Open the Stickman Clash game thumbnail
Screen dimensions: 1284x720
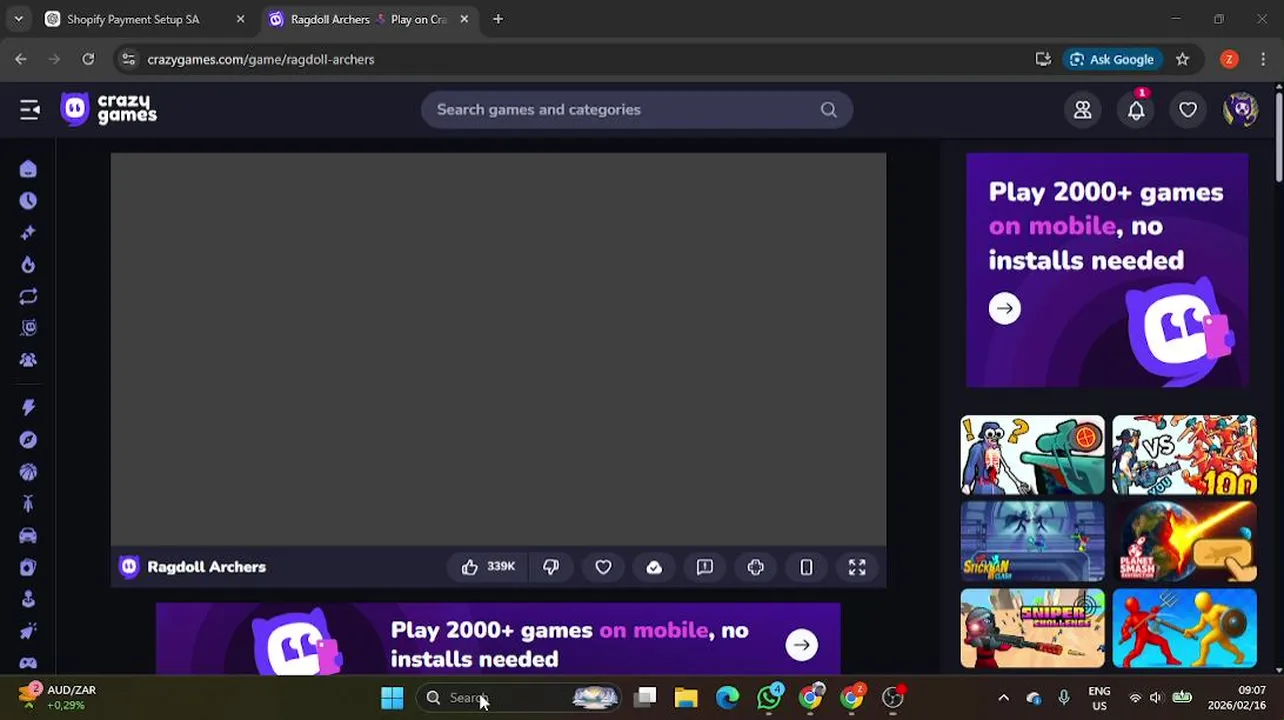point(1033,542)
